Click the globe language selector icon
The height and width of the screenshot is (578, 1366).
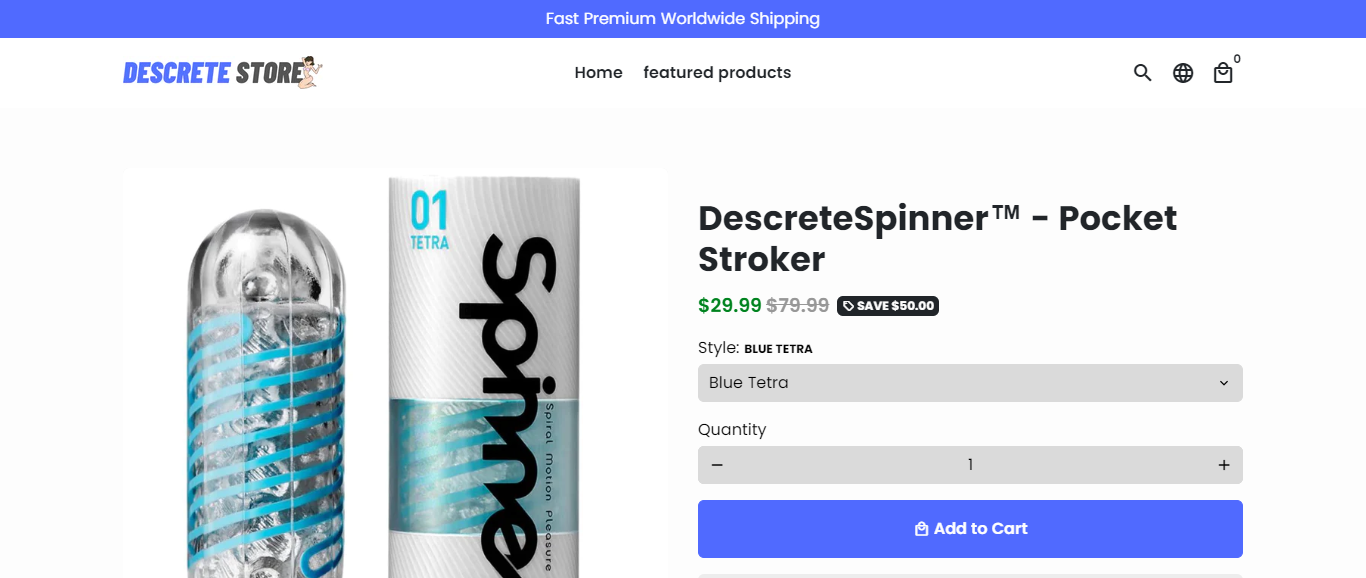[1183, 72]
